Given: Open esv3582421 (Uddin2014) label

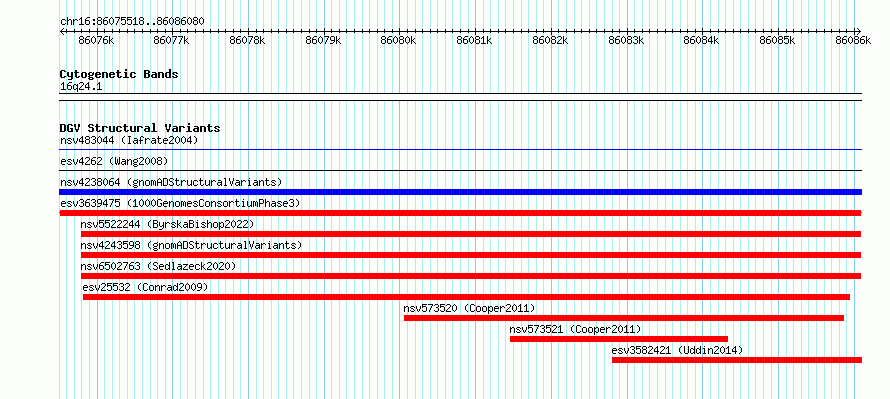Looking at the screenshot, I should 677,350.
